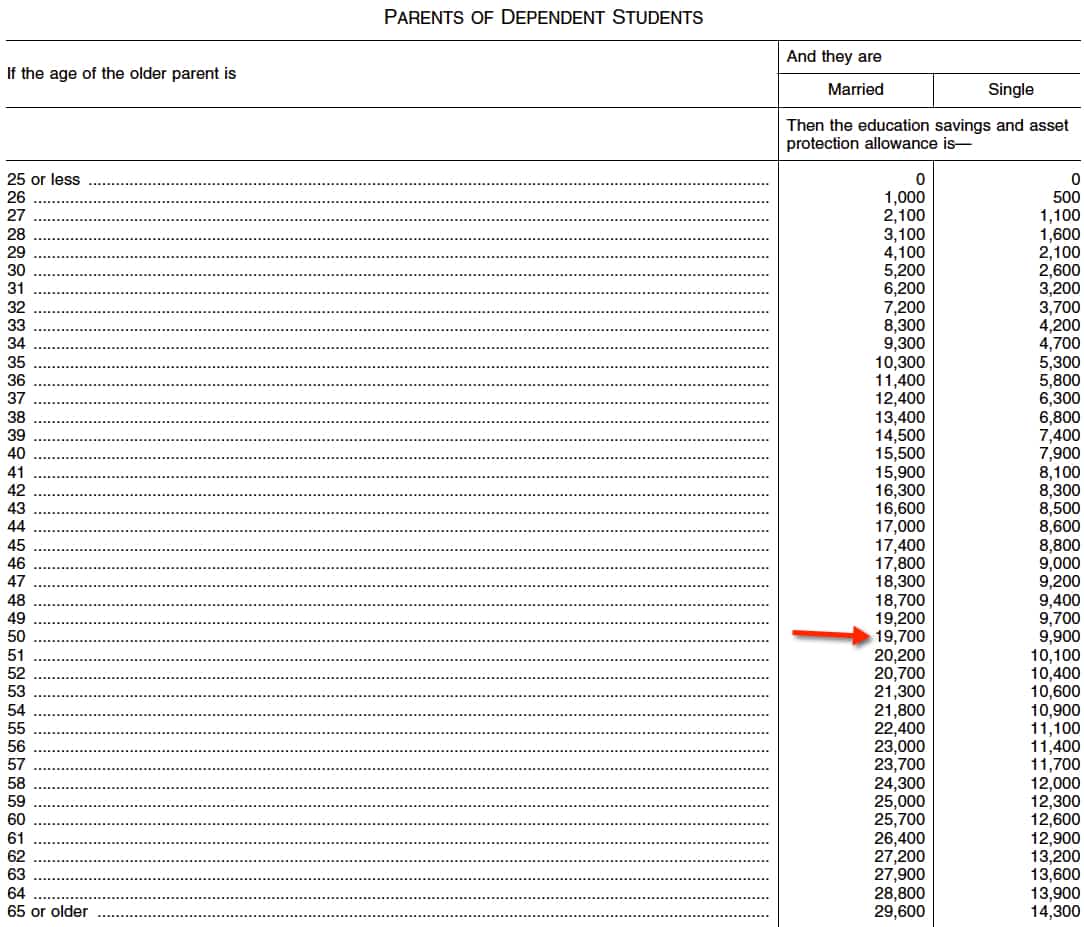Select the single value 11,100 for age 55

(x=1055, y=729)
